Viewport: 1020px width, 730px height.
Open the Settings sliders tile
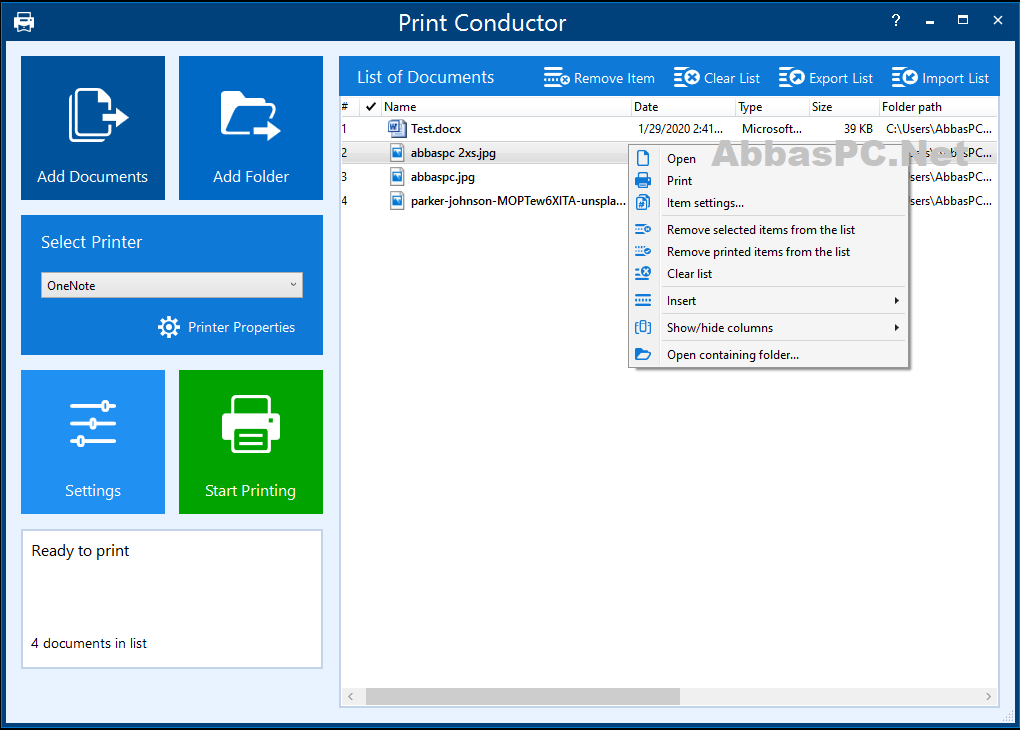(x=93, y=442)
